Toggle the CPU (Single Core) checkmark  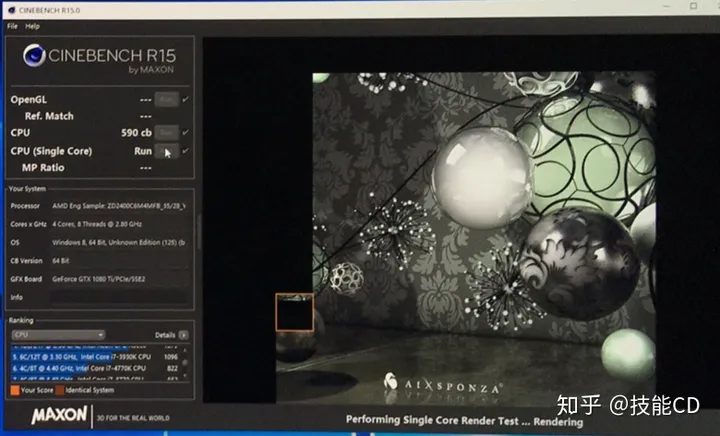(186, 151)
